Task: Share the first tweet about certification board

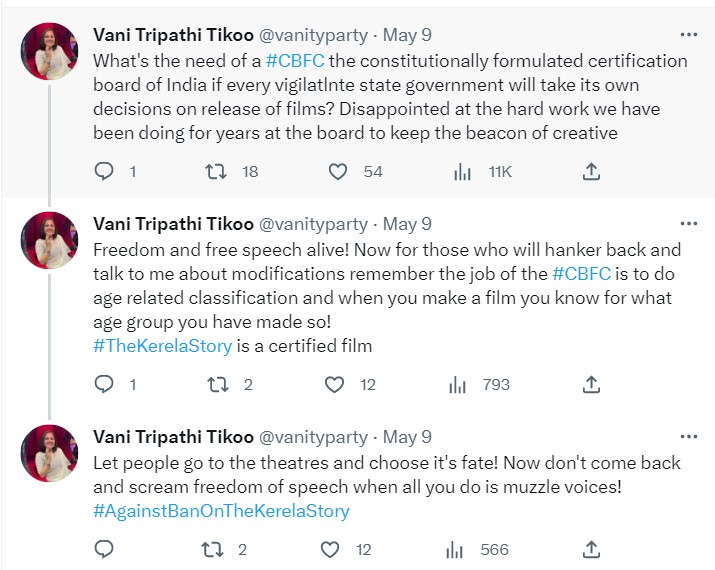Action: click(591, 172)
